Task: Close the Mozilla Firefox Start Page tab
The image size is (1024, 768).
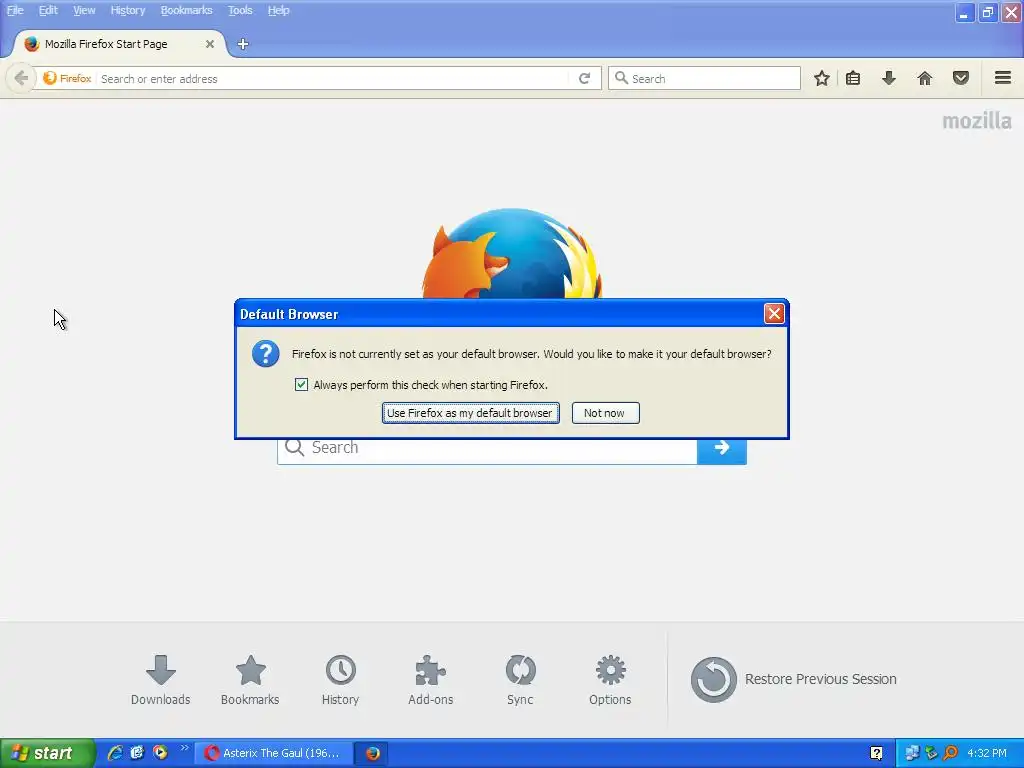Action: 210,44
